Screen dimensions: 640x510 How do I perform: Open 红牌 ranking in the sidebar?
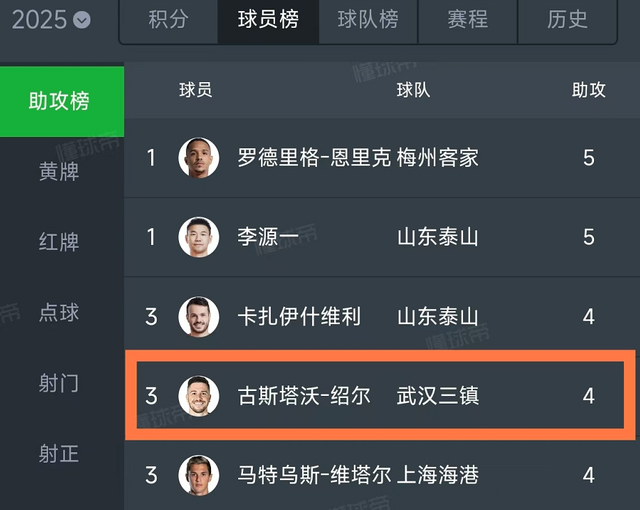click(59, 242)
